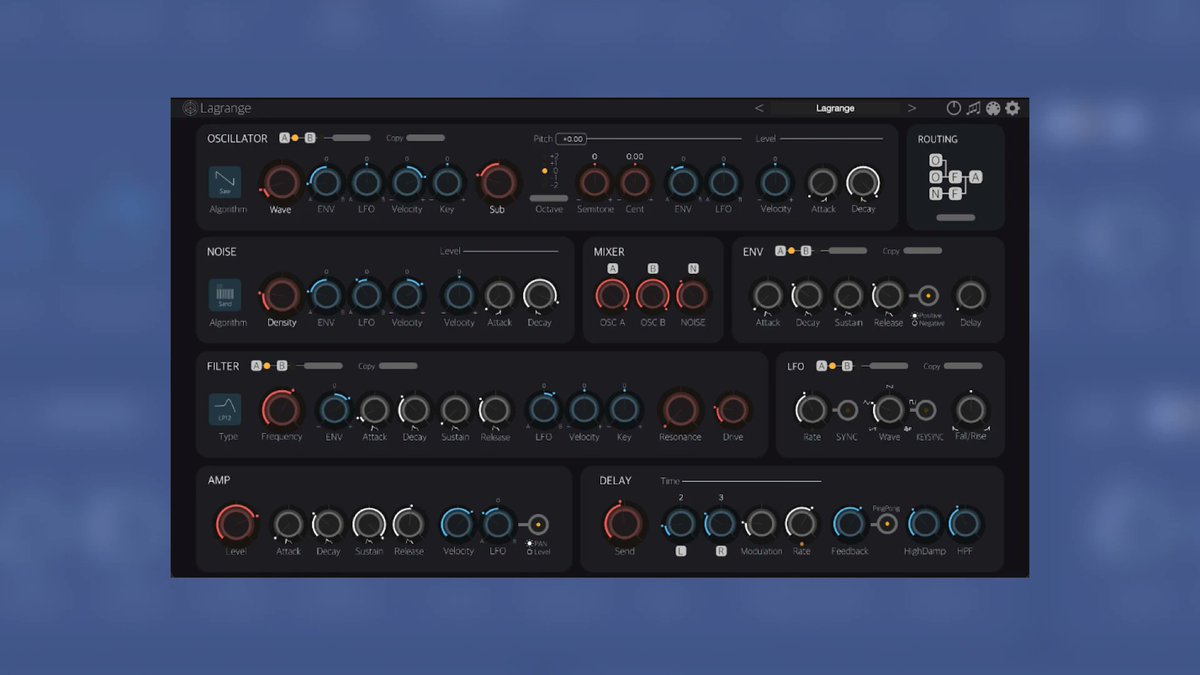Open the color palette icon
This screenshot has width=1200, height=675.
point(993,108)
